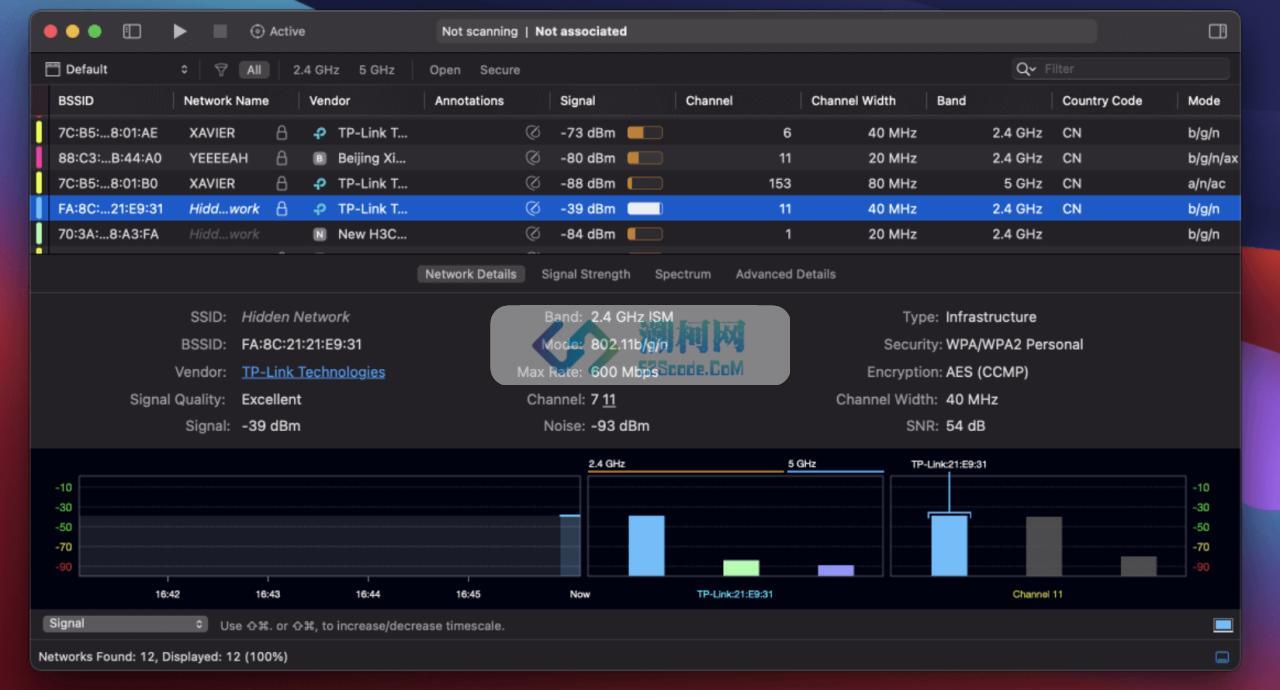Click green color tag of 70:3A:...8:A3:FA

pos(39,234)
